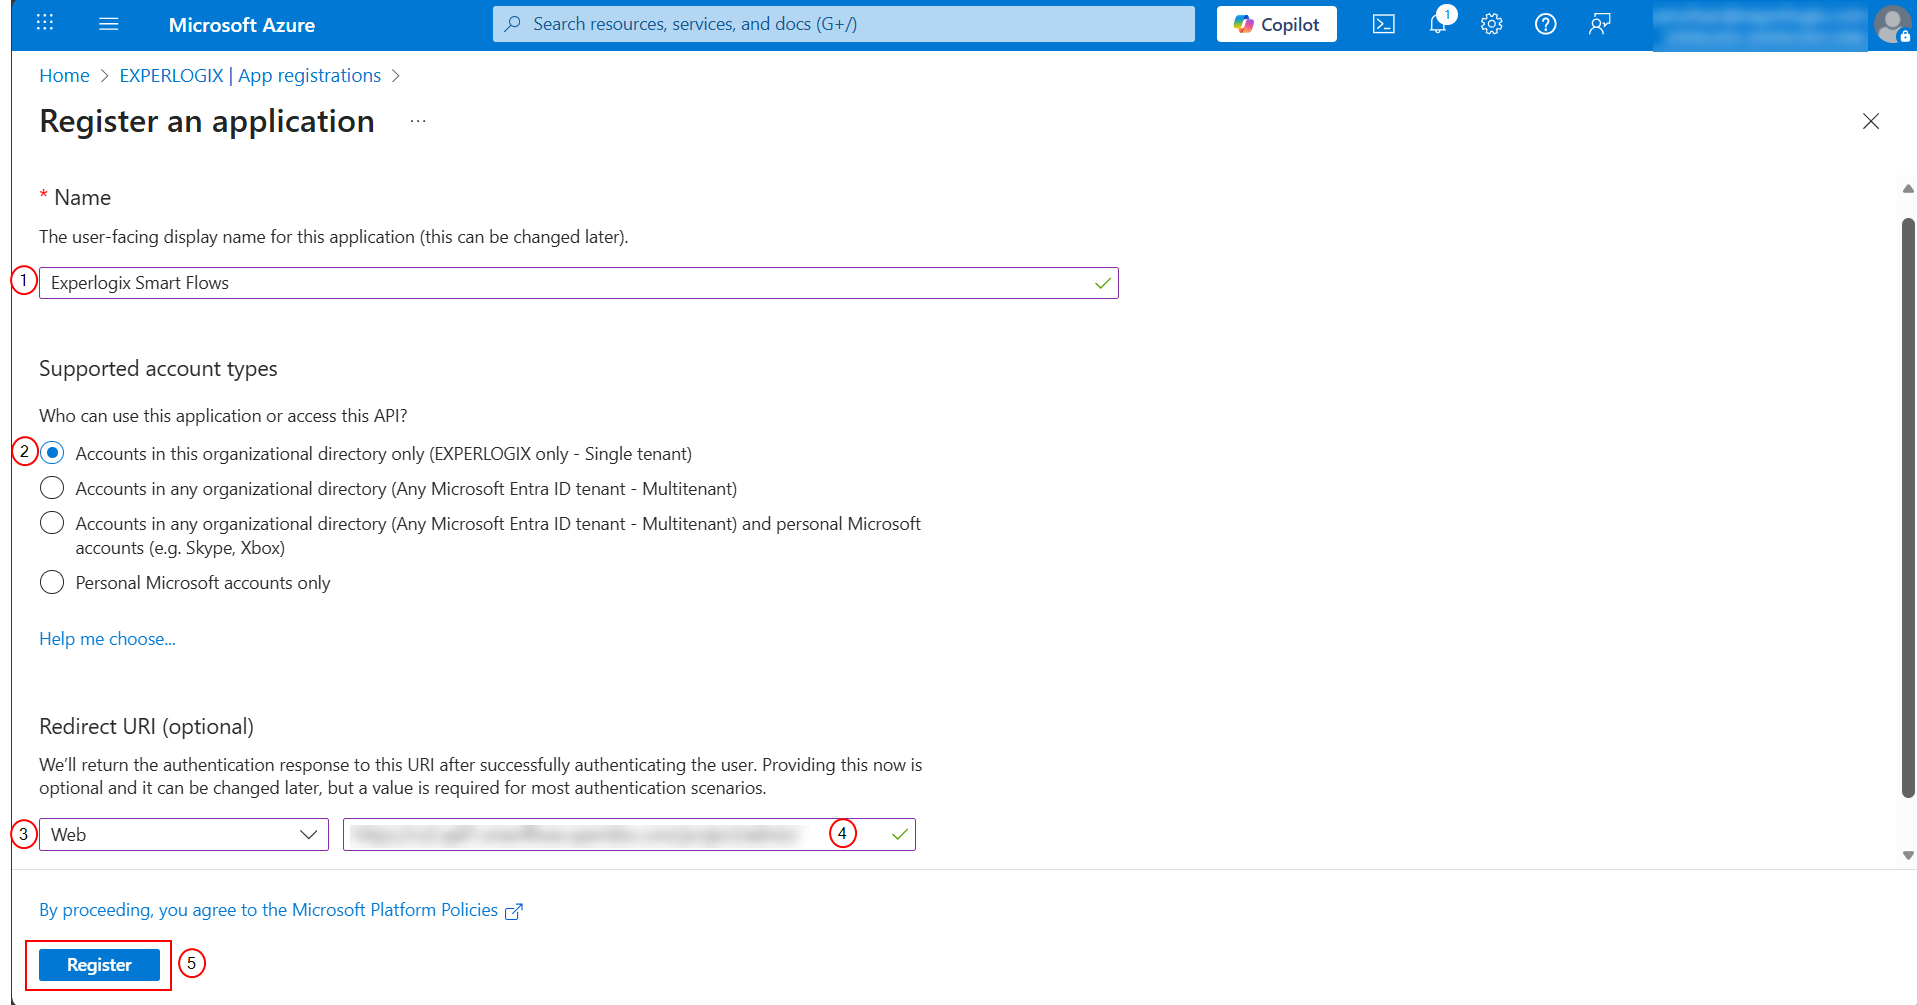
Task: Go to EXPERLOGIX App registrations breadcrumb
Action: pos(250,76)
